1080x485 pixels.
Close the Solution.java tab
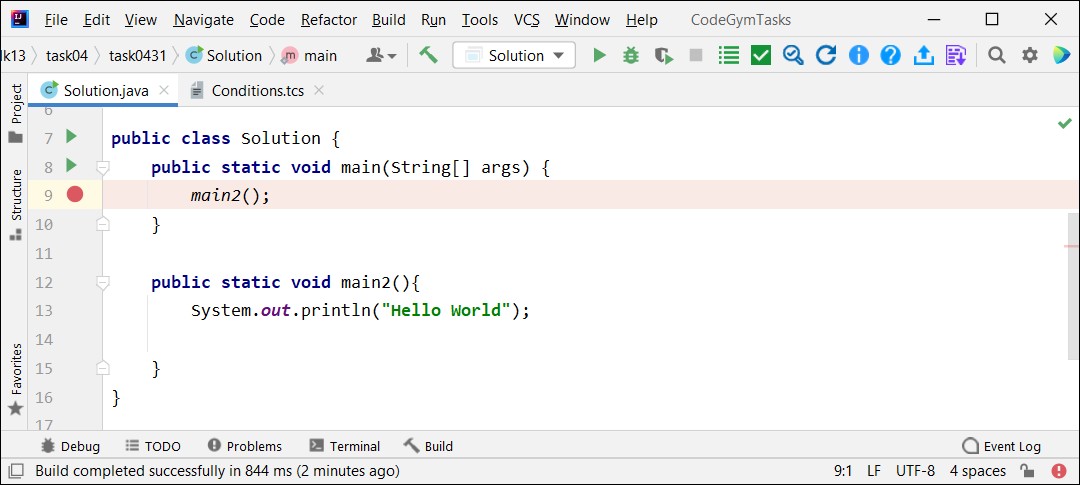[163, 90]
